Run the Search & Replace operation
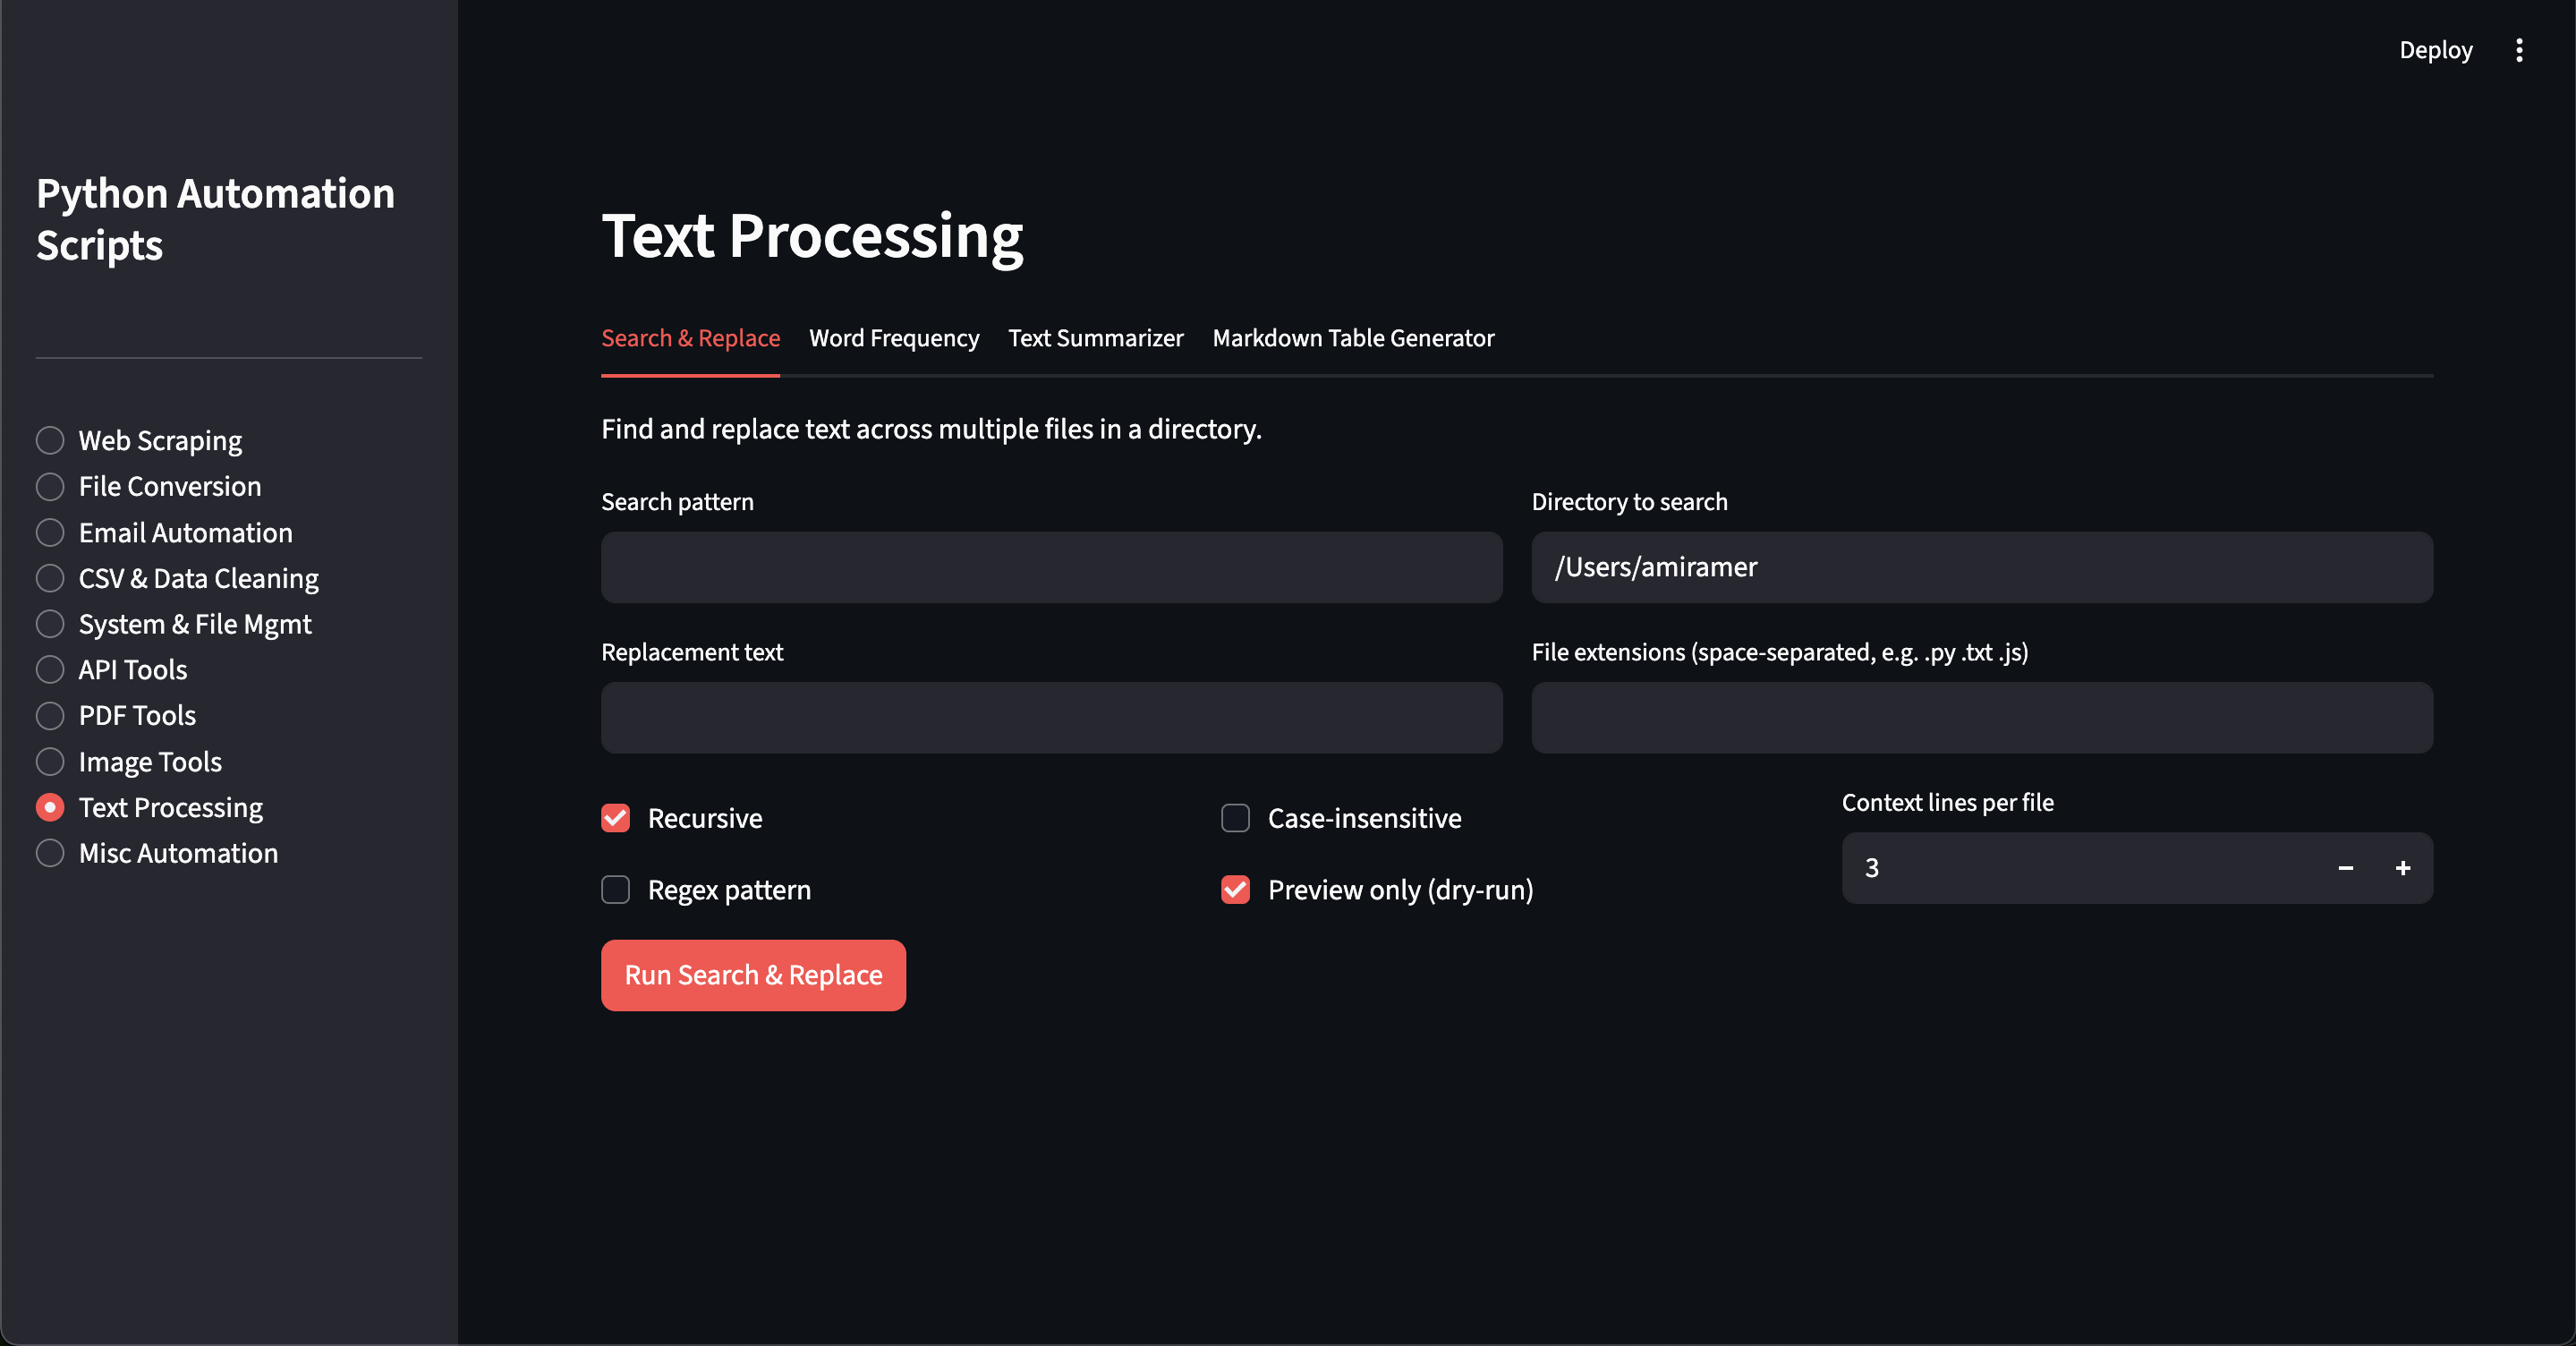 753,975
